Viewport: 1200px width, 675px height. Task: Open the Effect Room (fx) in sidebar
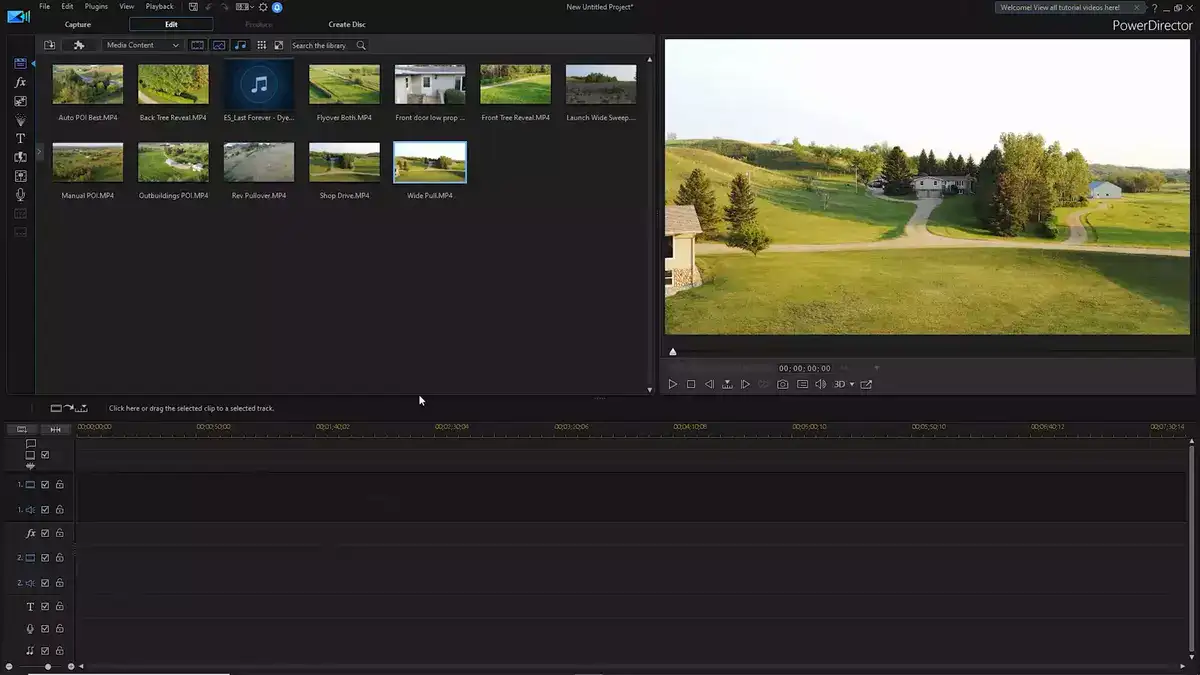click(x=20, y=82)
